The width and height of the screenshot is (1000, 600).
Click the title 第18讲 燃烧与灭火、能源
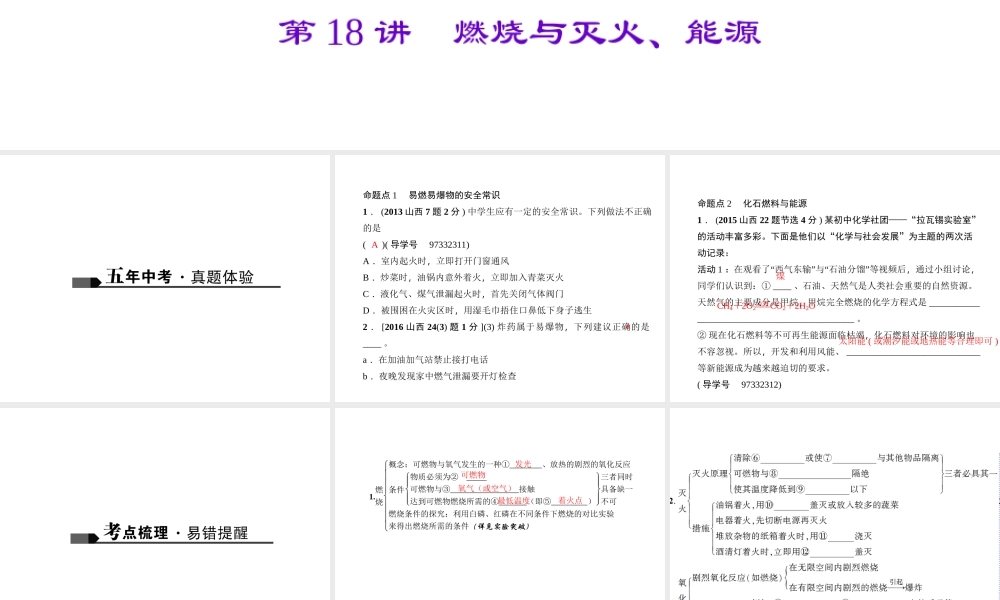point(520,33)
